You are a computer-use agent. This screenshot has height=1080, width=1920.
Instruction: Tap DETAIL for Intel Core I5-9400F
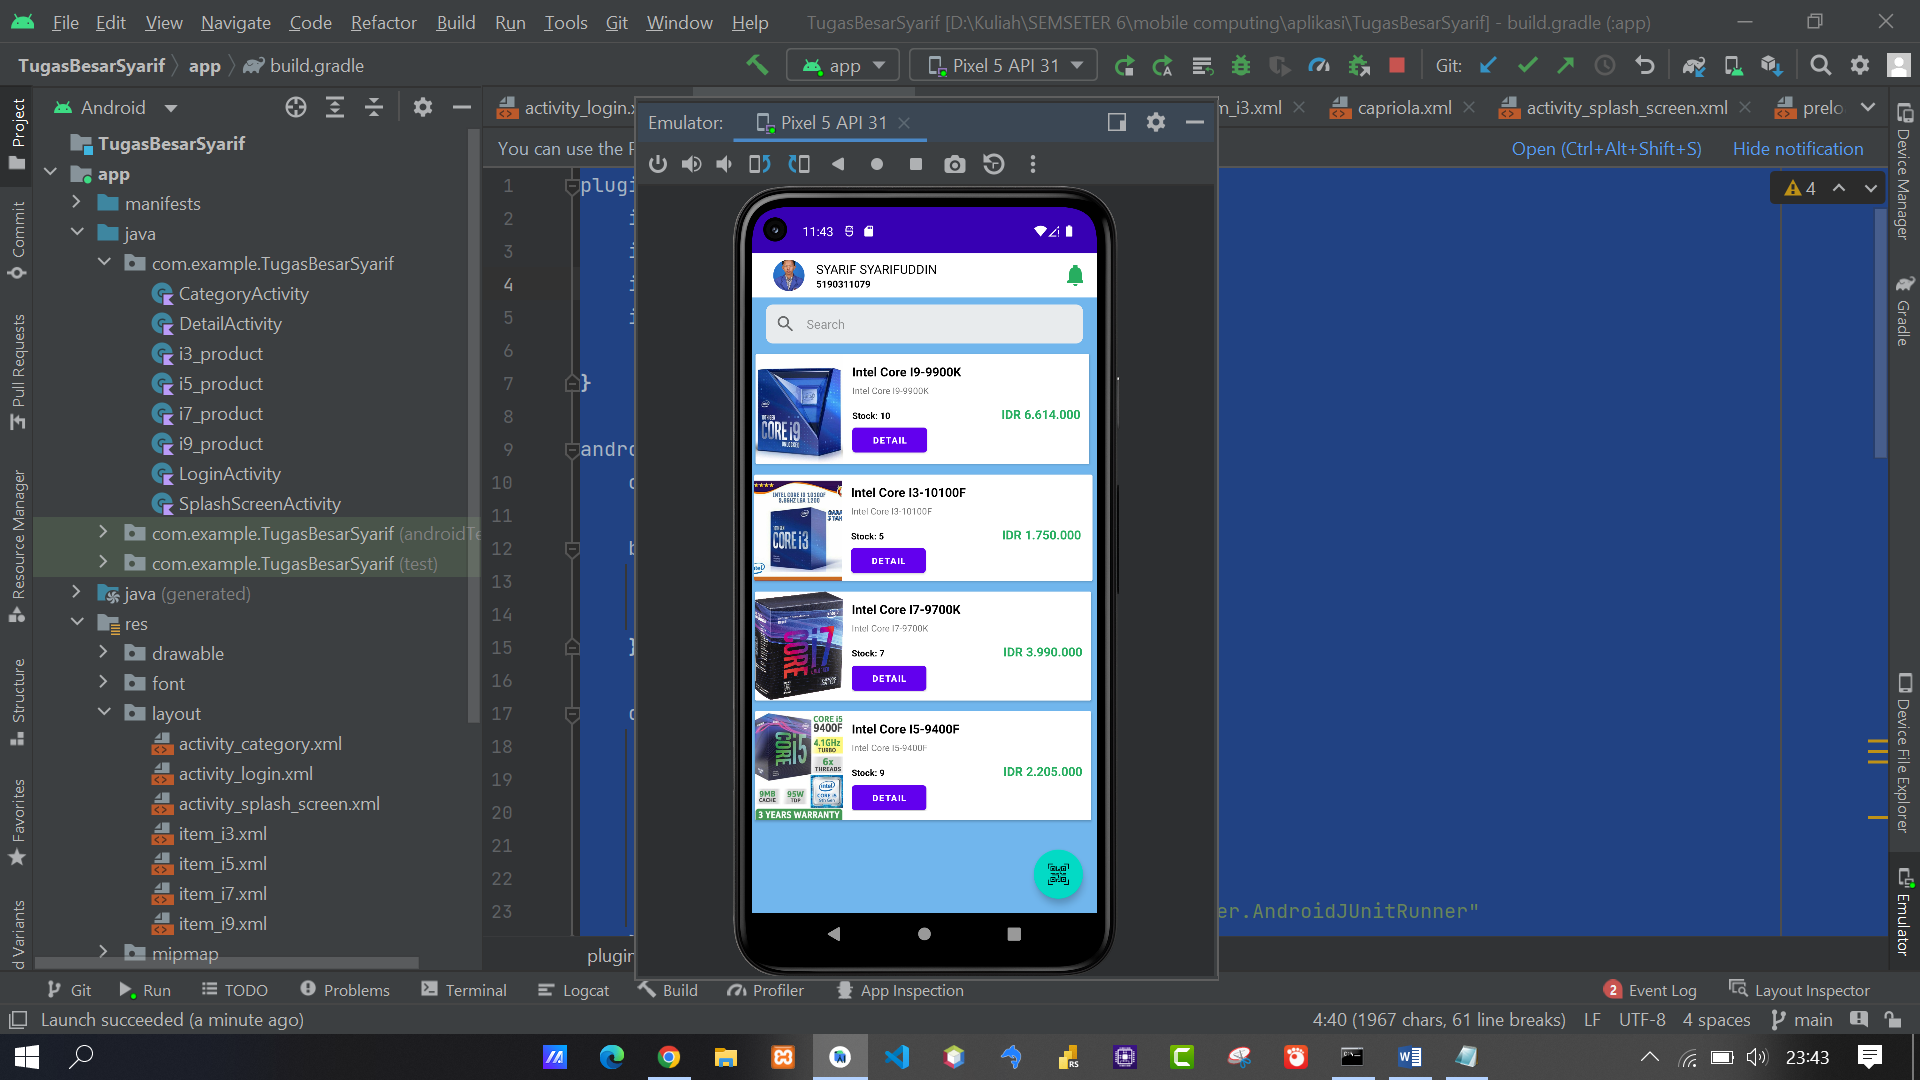pyautogui.click(x=889, y=798)
